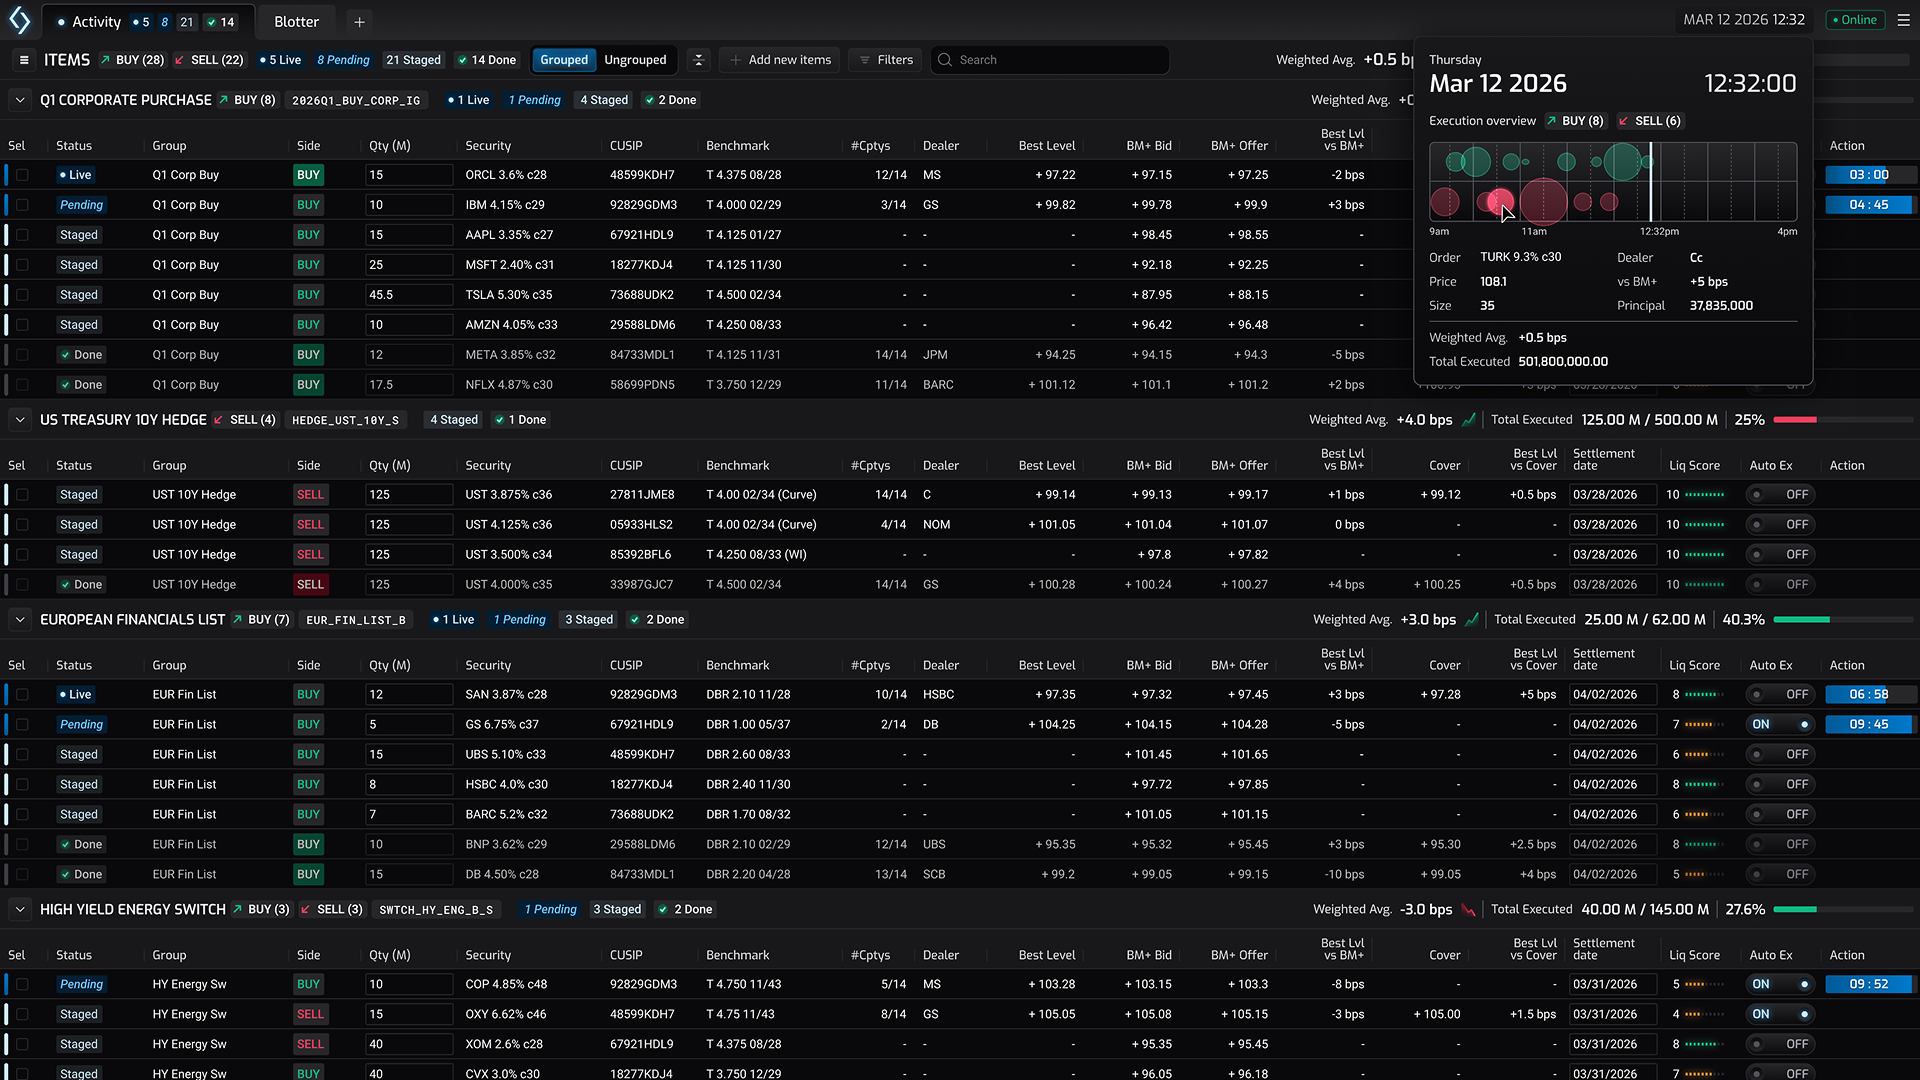Enable Auto Ex for UST 3.875% c36
This screenshot has height=1080, width=1920.
[1781, 495]
